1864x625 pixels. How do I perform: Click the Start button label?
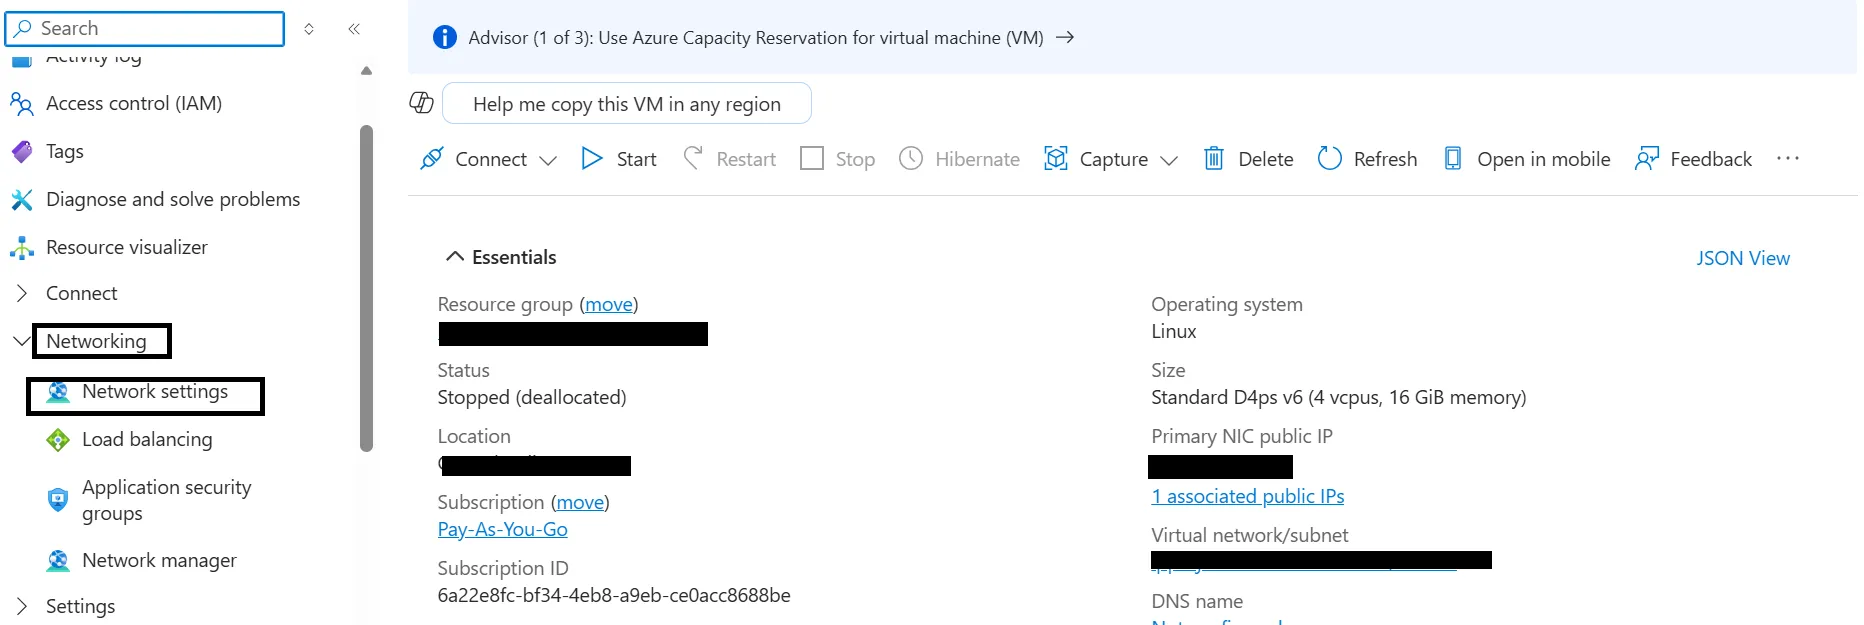pyautogui.click(x=637, y=159)
